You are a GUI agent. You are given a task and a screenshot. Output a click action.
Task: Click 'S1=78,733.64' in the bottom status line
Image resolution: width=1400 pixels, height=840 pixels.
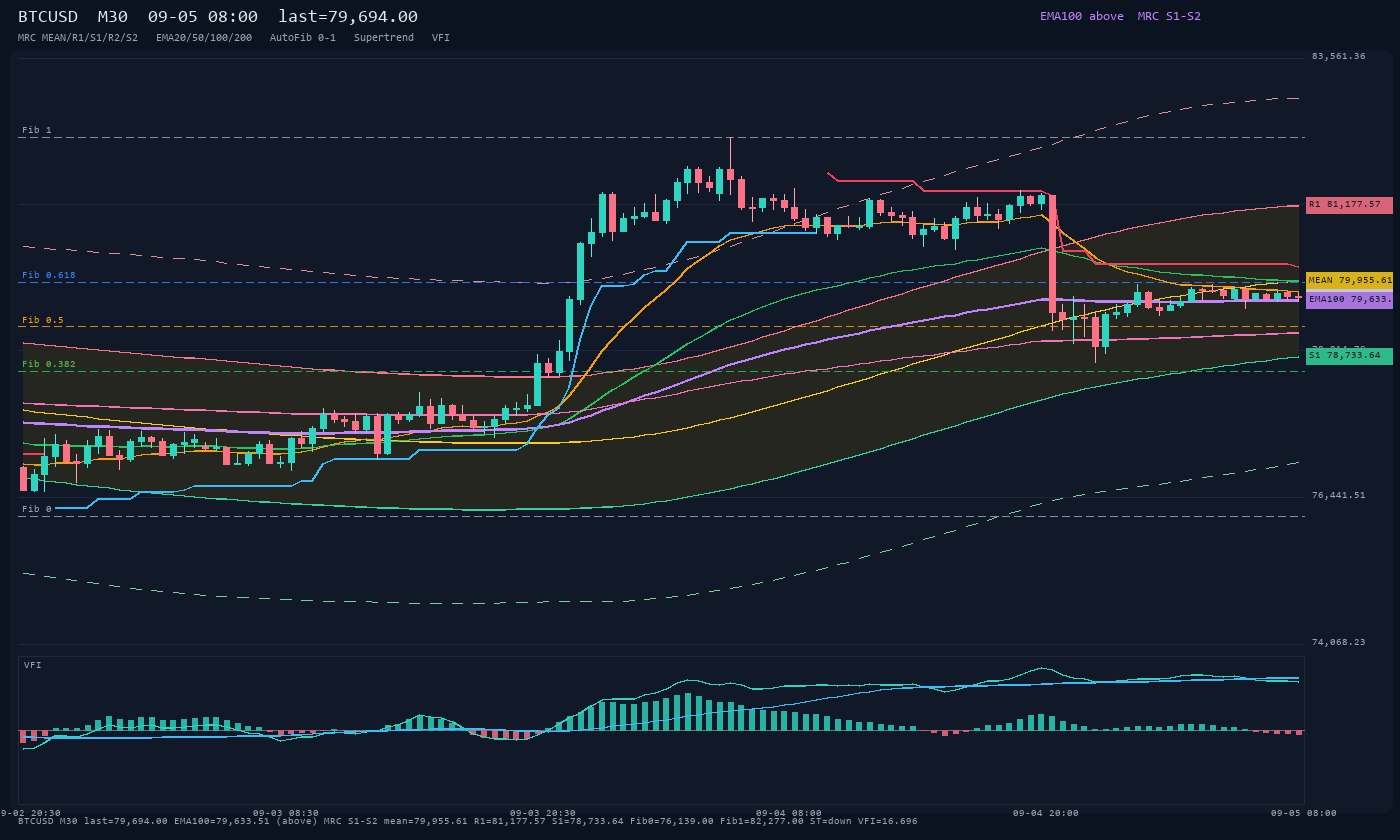[589, 821]
